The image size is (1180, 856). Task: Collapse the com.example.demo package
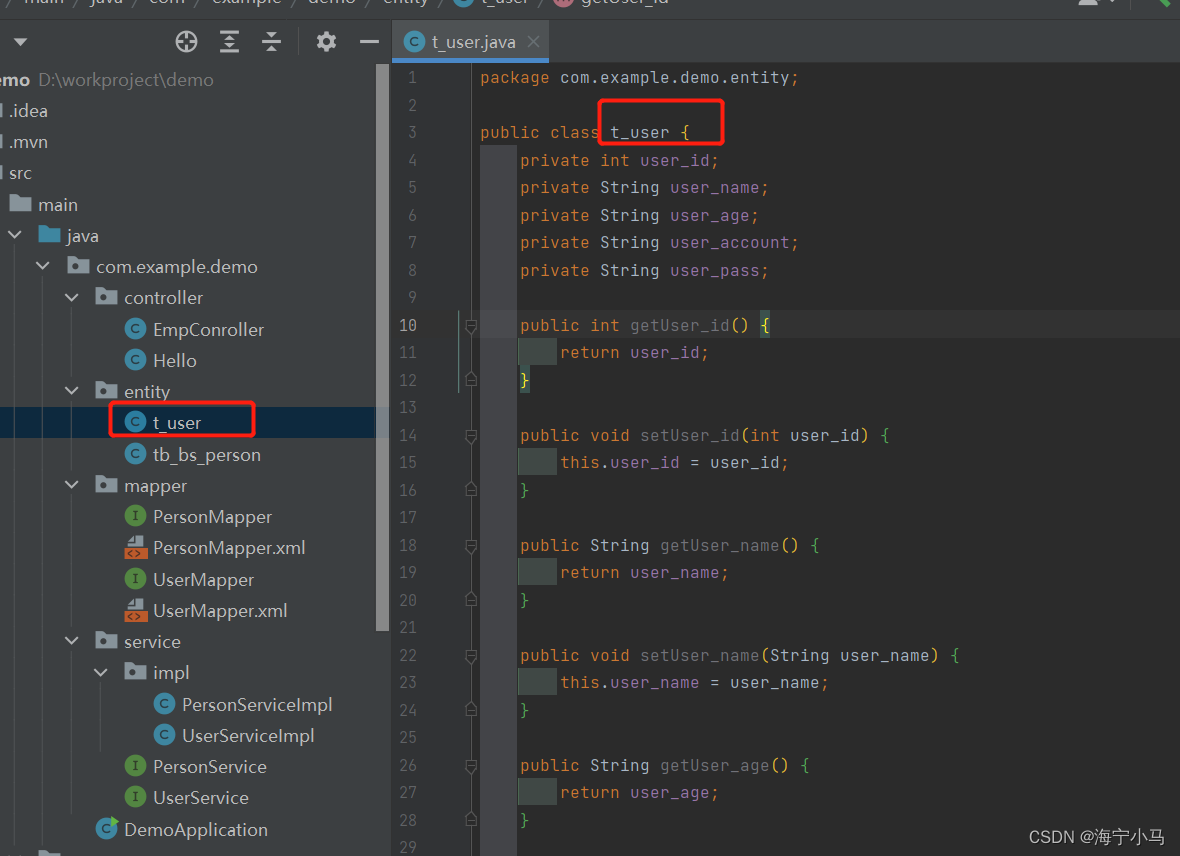pos(43,266)
